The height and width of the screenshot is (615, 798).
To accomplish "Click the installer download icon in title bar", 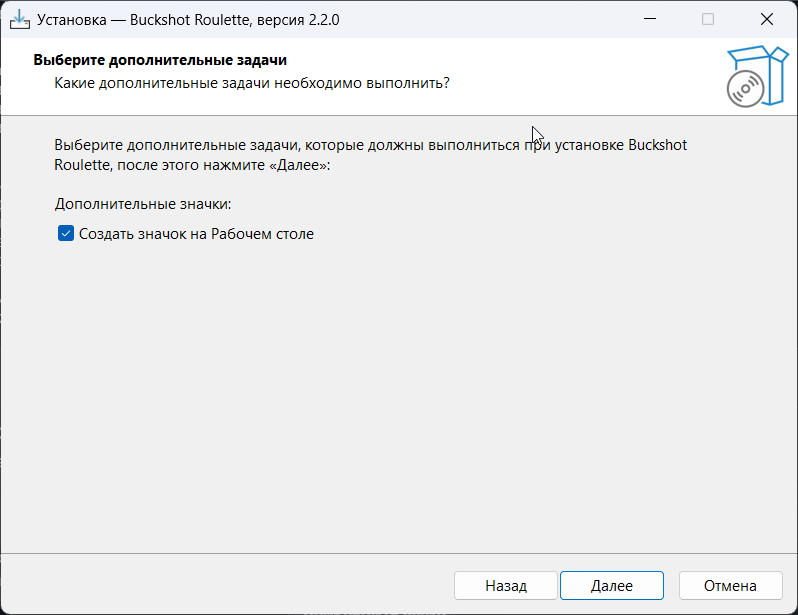I will 20,20.
